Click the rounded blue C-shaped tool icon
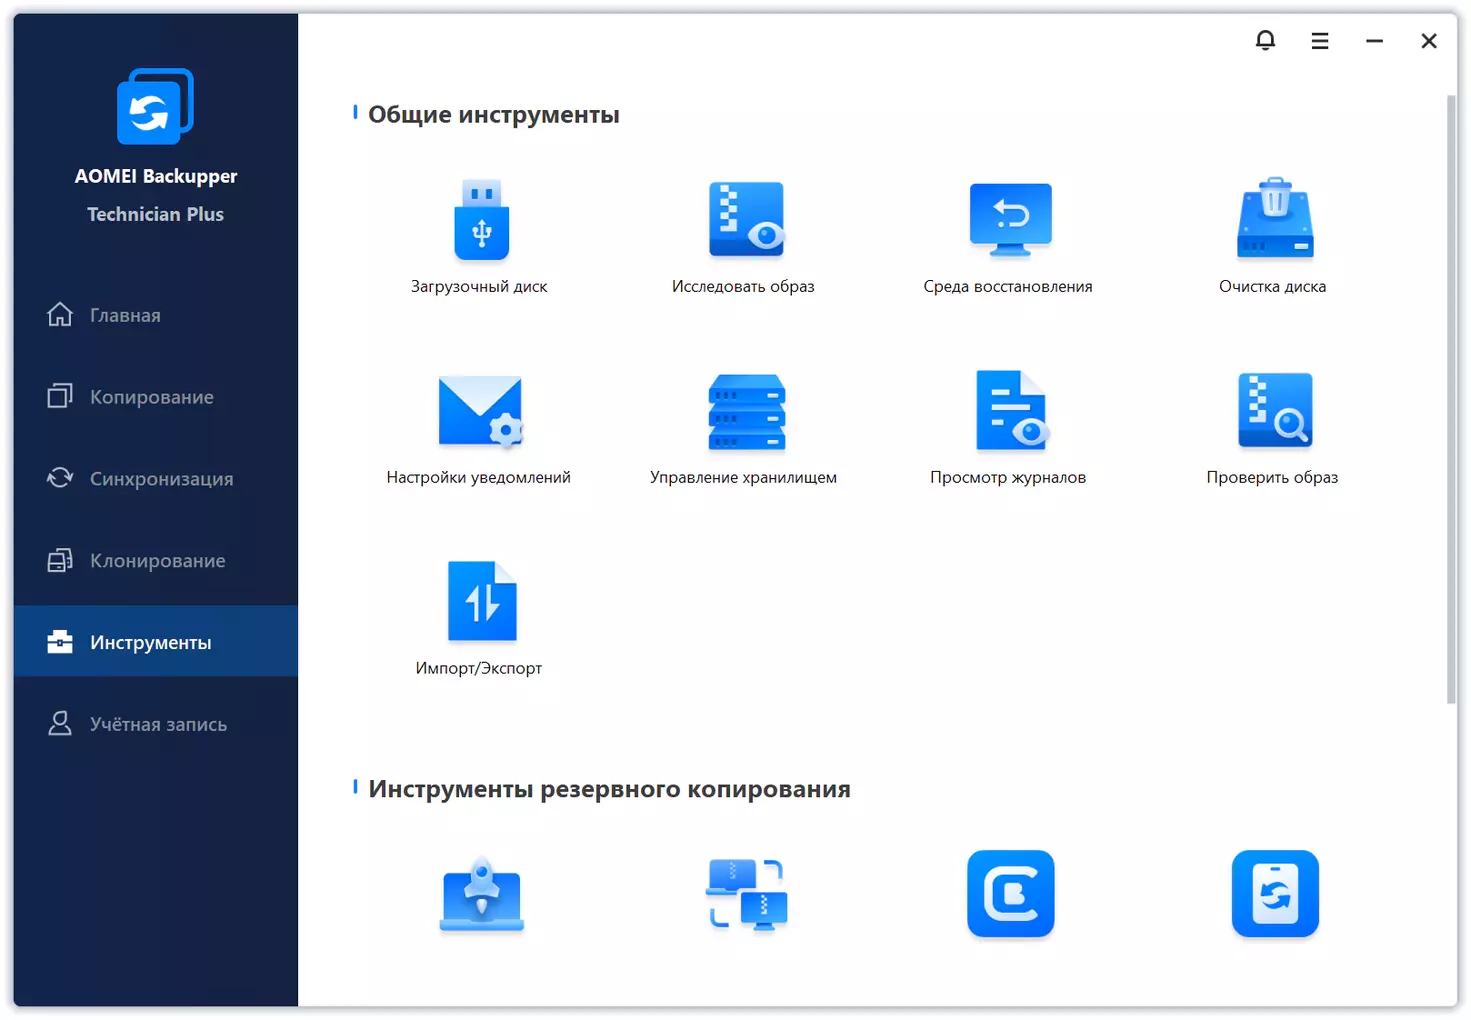 [x=1011, y=894]
